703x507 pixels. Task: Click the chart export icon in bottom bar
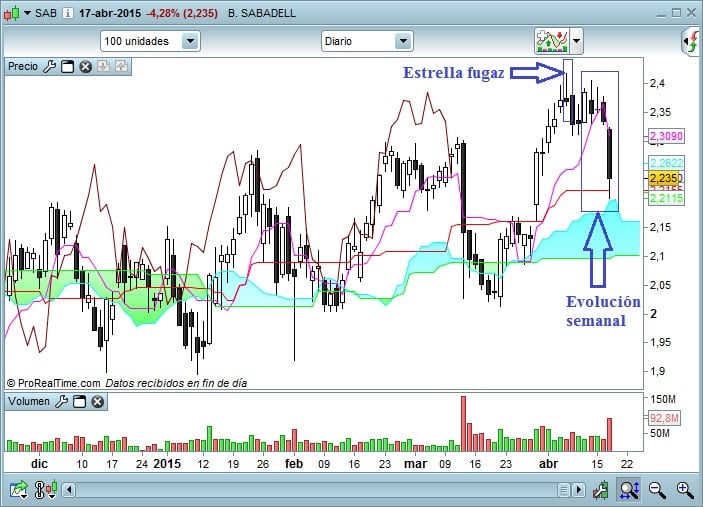coord(19,490)
